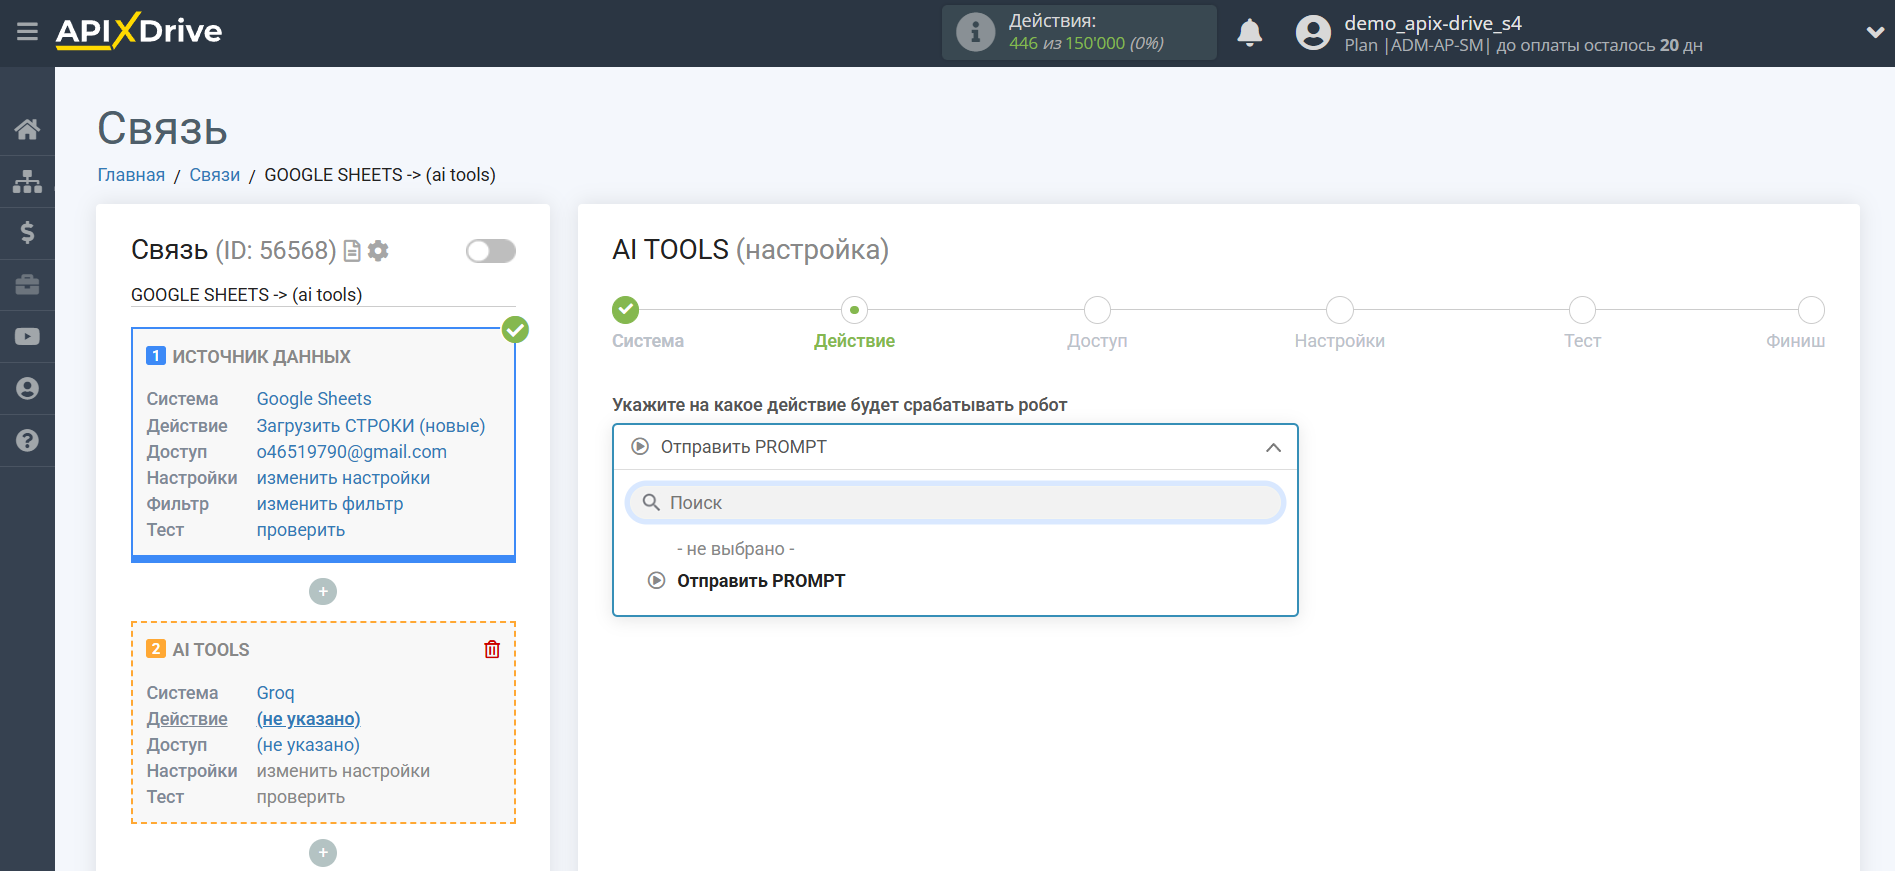The width and height of the screenshot is (1895, 871).
Task: Open connection settings gear icon
Action: coord(378,251)
